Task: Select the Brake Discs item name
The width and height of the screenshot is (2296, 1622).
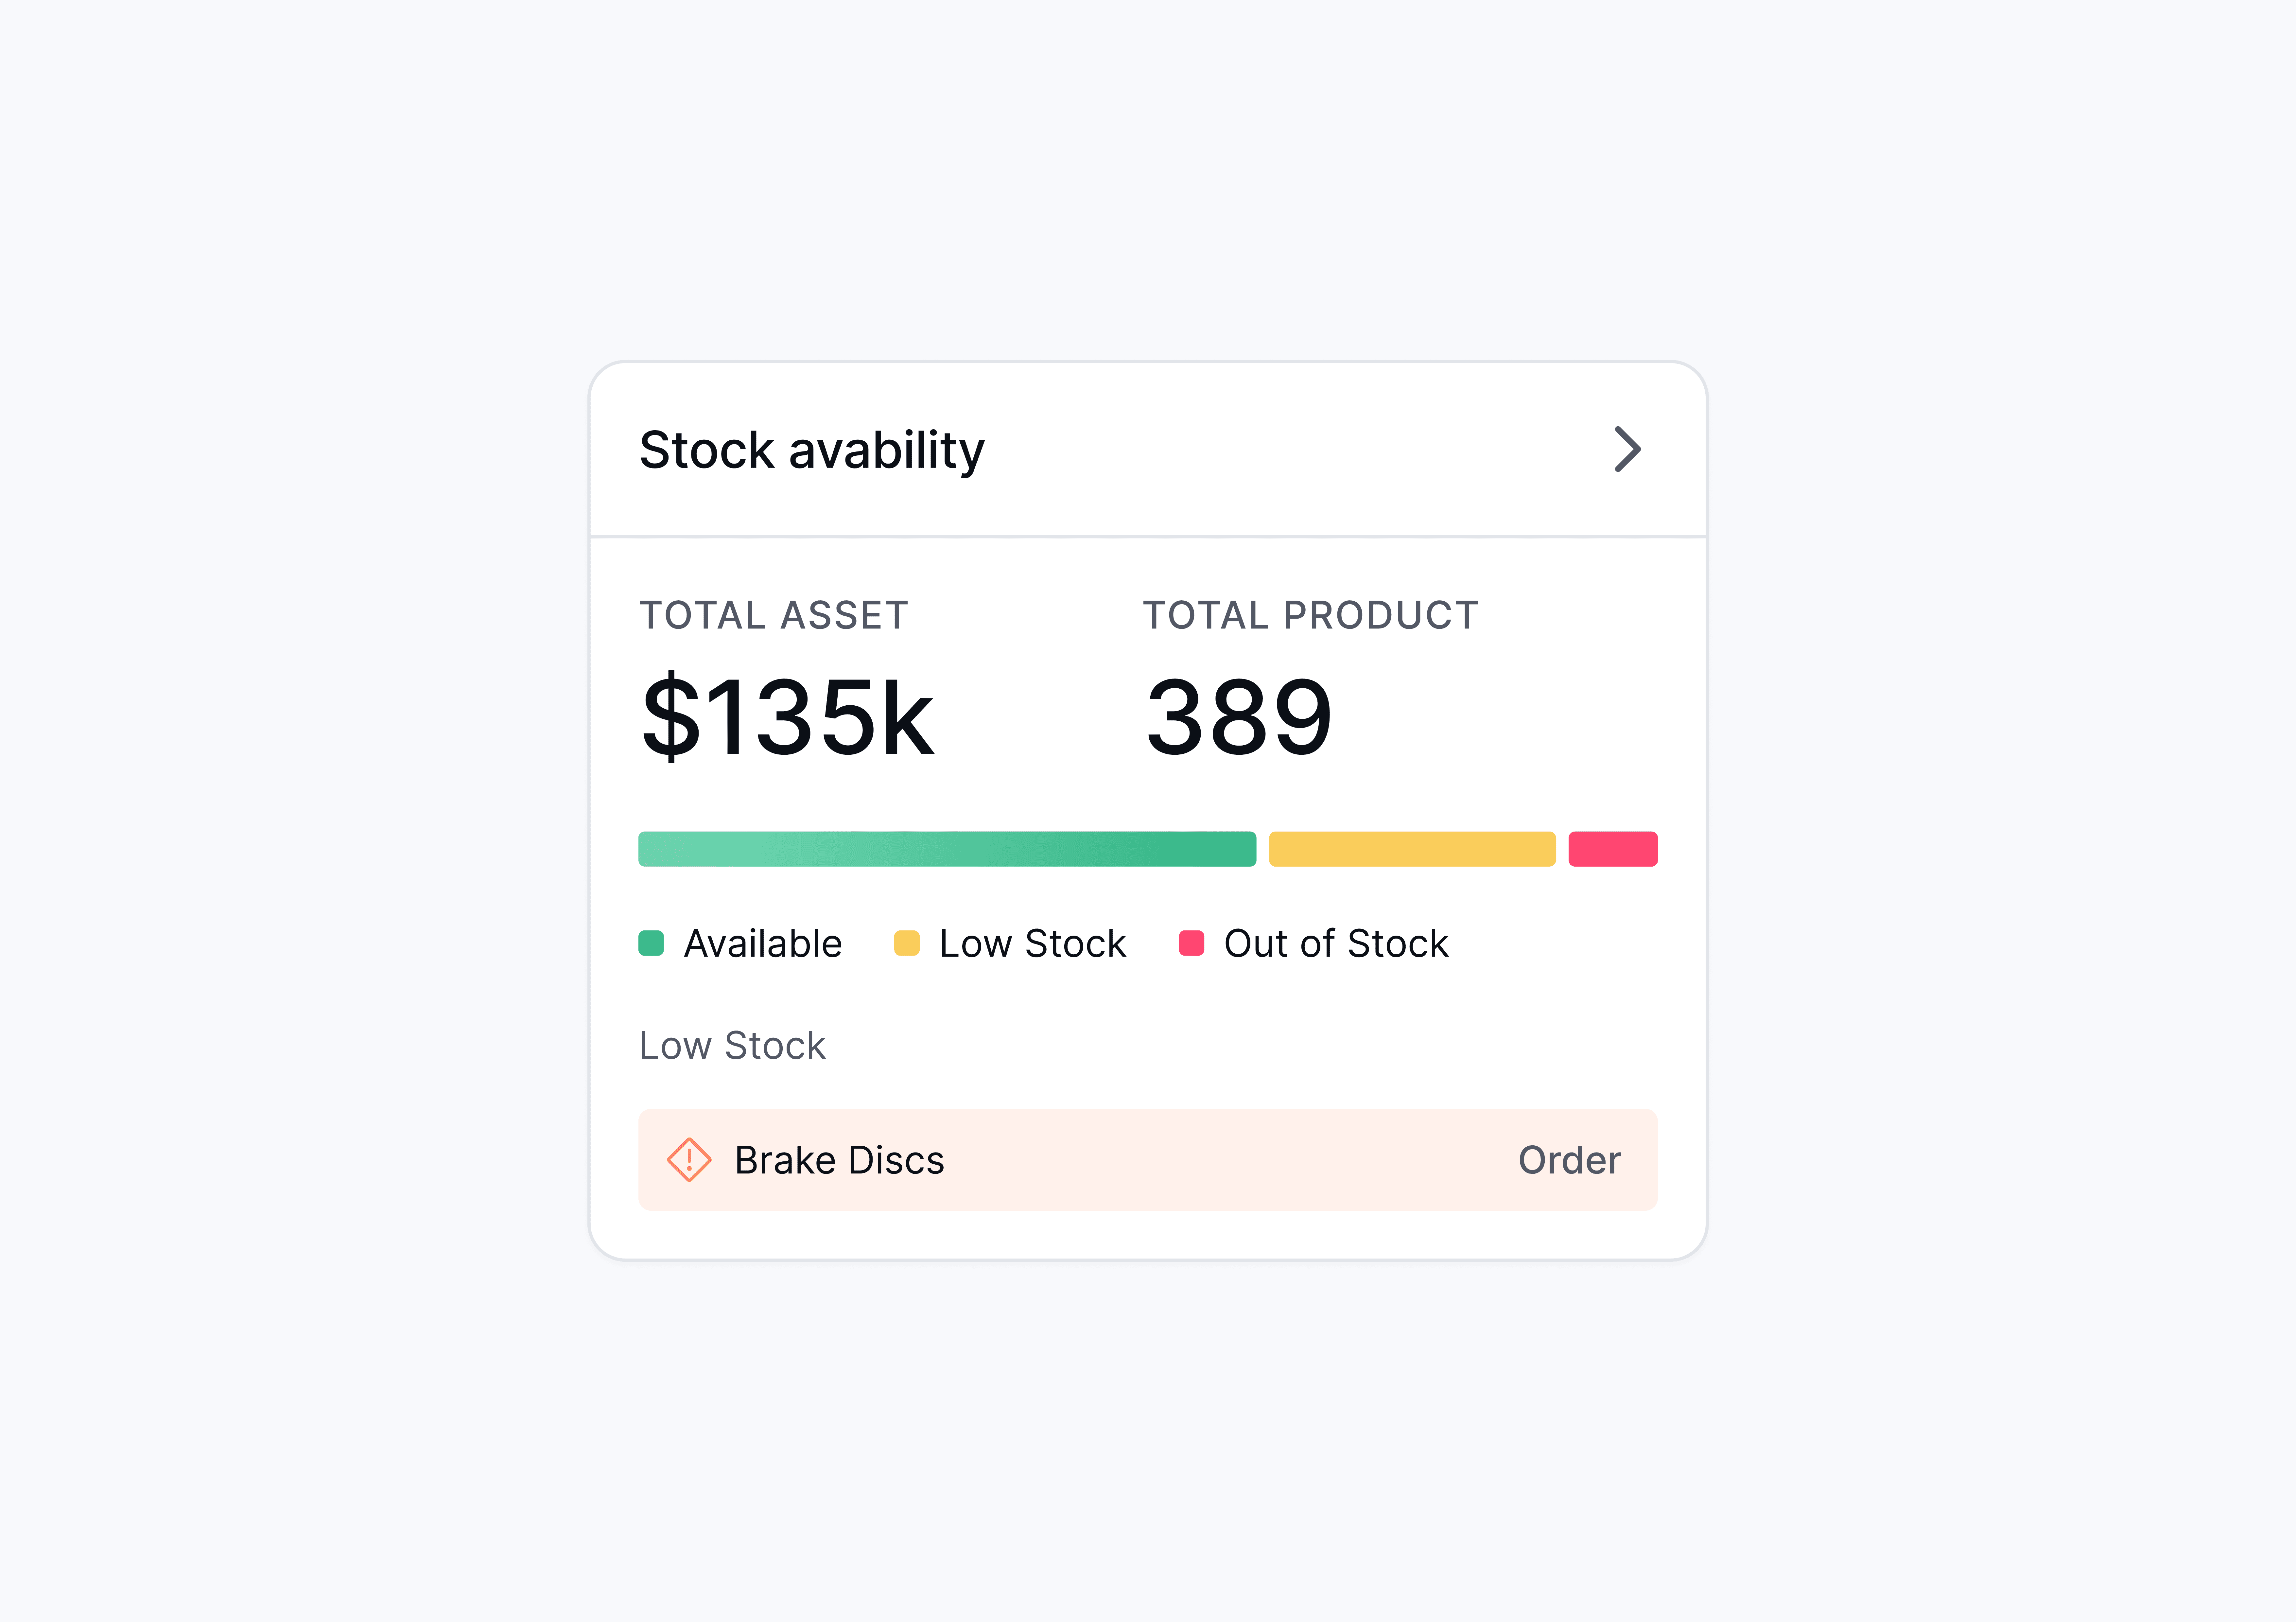Action: 839,1160
